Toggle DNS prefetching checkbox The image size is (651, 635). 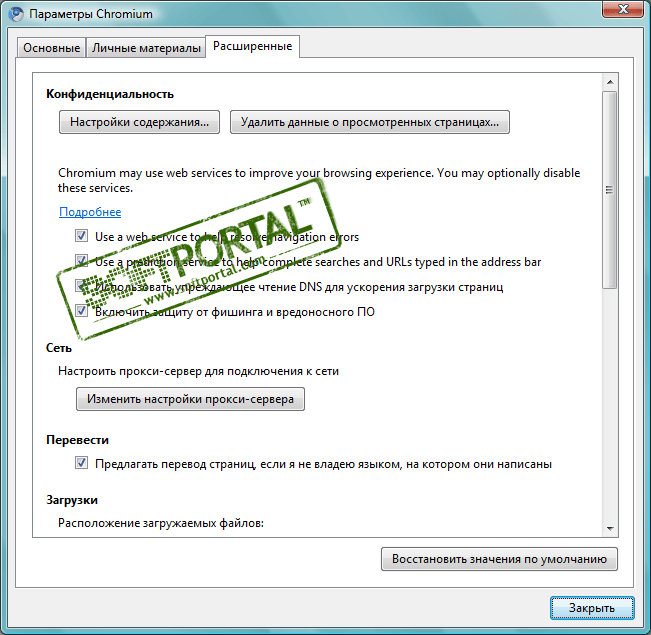pyautogui.click(x=81, y=286)
